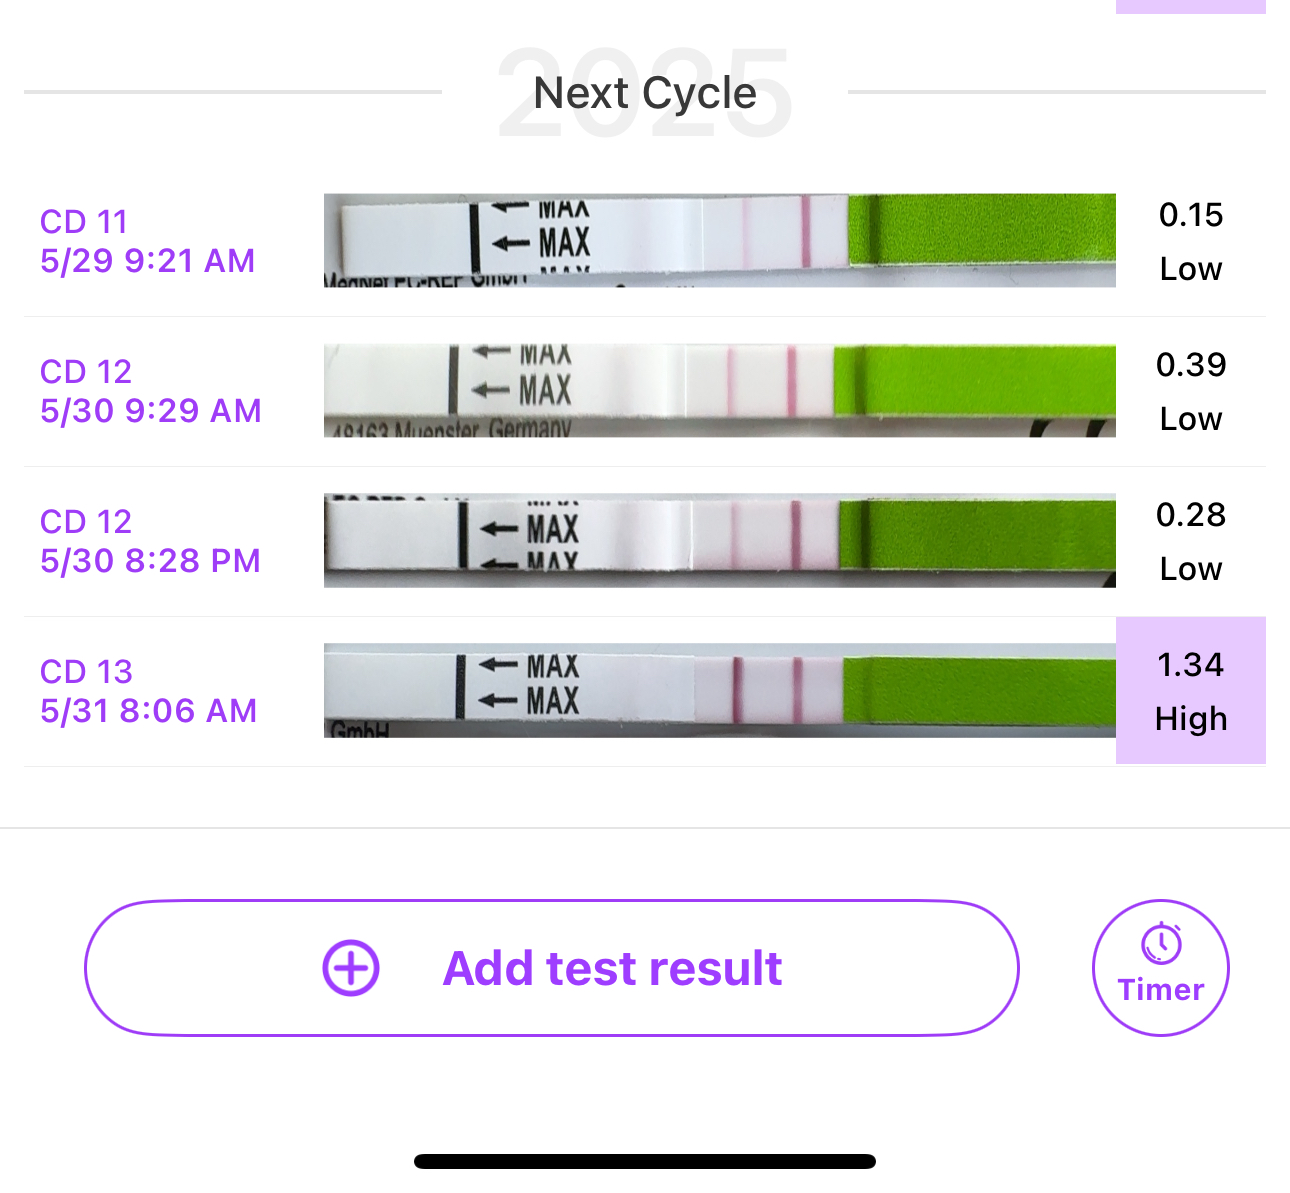Open the Timer clock icon
Image resolution: width=1290 pixels, height=1193 pixels.
click(x=1161, y=944)
